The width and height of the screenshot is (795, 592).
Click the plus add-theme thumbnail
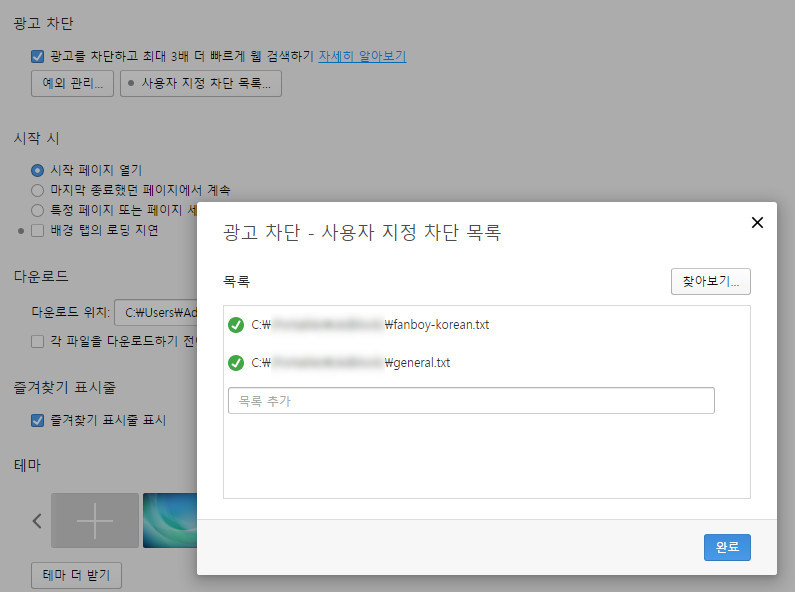coord(95,520)
